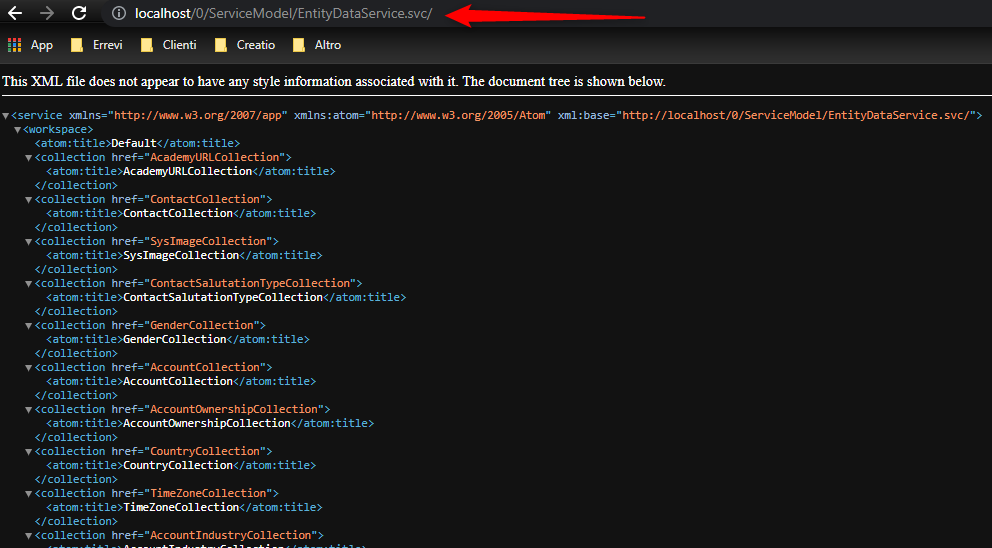Click the browser back arrow

click(15, 13)
